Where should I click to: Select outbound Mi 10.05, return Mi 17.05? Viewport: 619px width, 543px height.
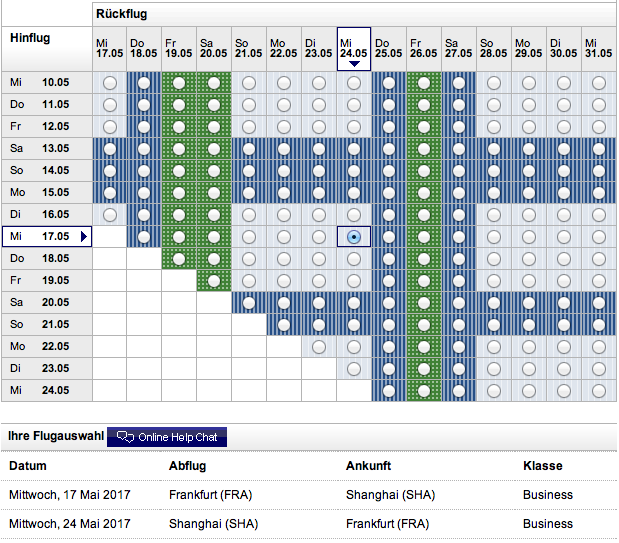[109, 82]
